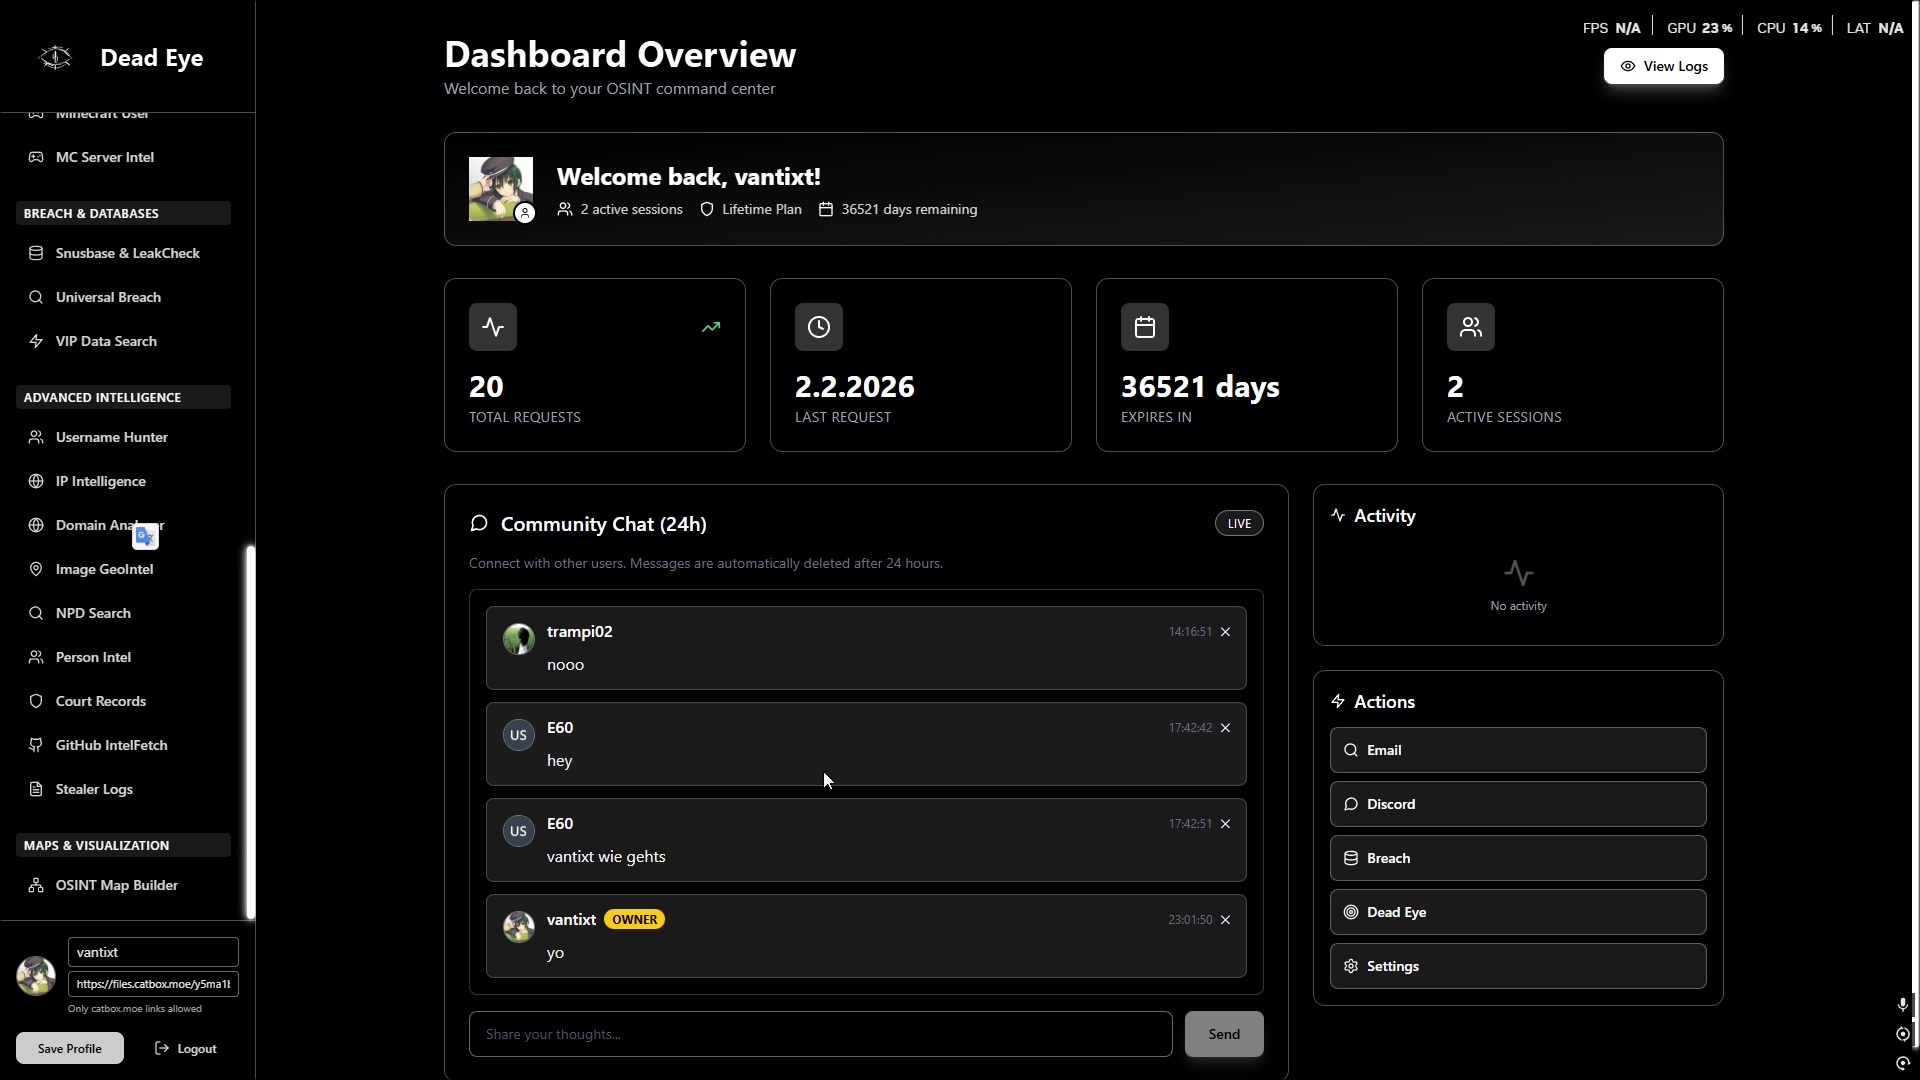Open Stealer Logs in sidebar
This screenshot has height=1080, width=1920.
pos(94,789)
